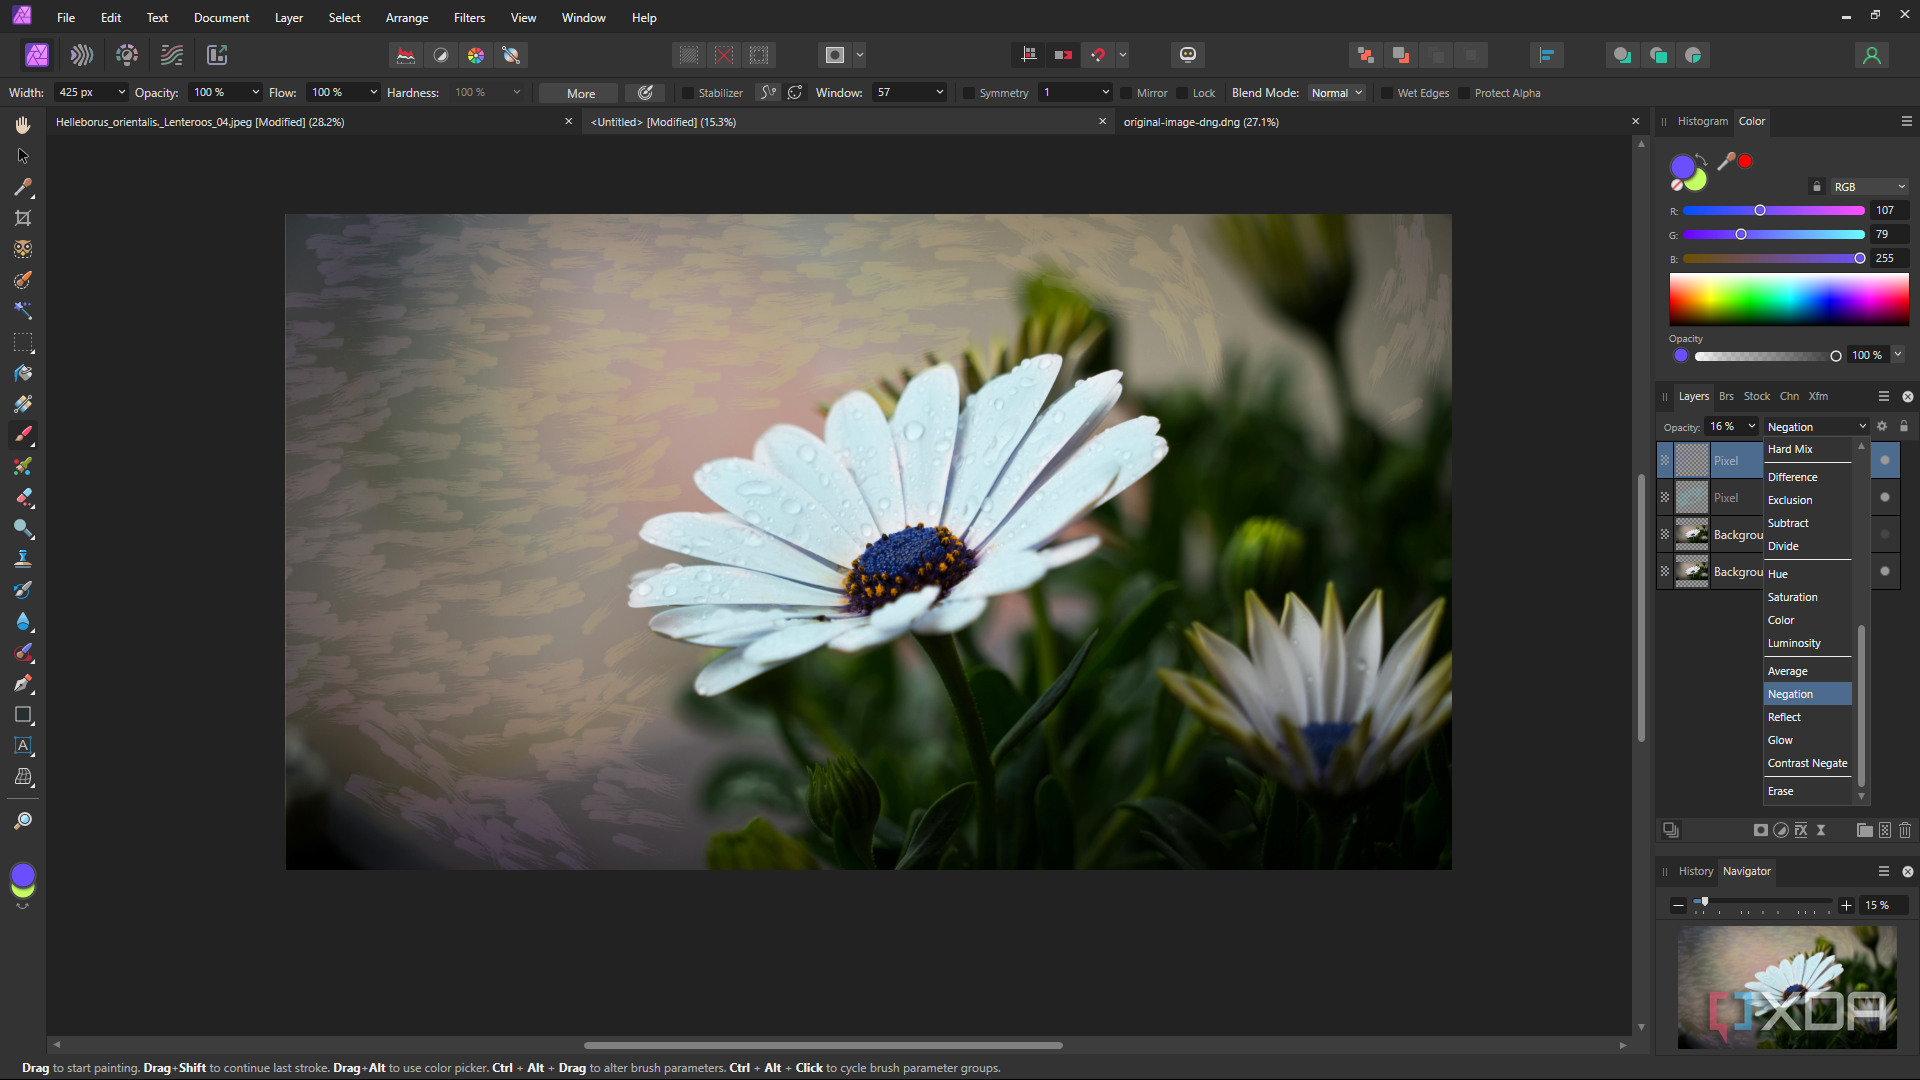Open the Filters menu
The width and height of the screenshot is (1920, 1080).
(469, 18)
